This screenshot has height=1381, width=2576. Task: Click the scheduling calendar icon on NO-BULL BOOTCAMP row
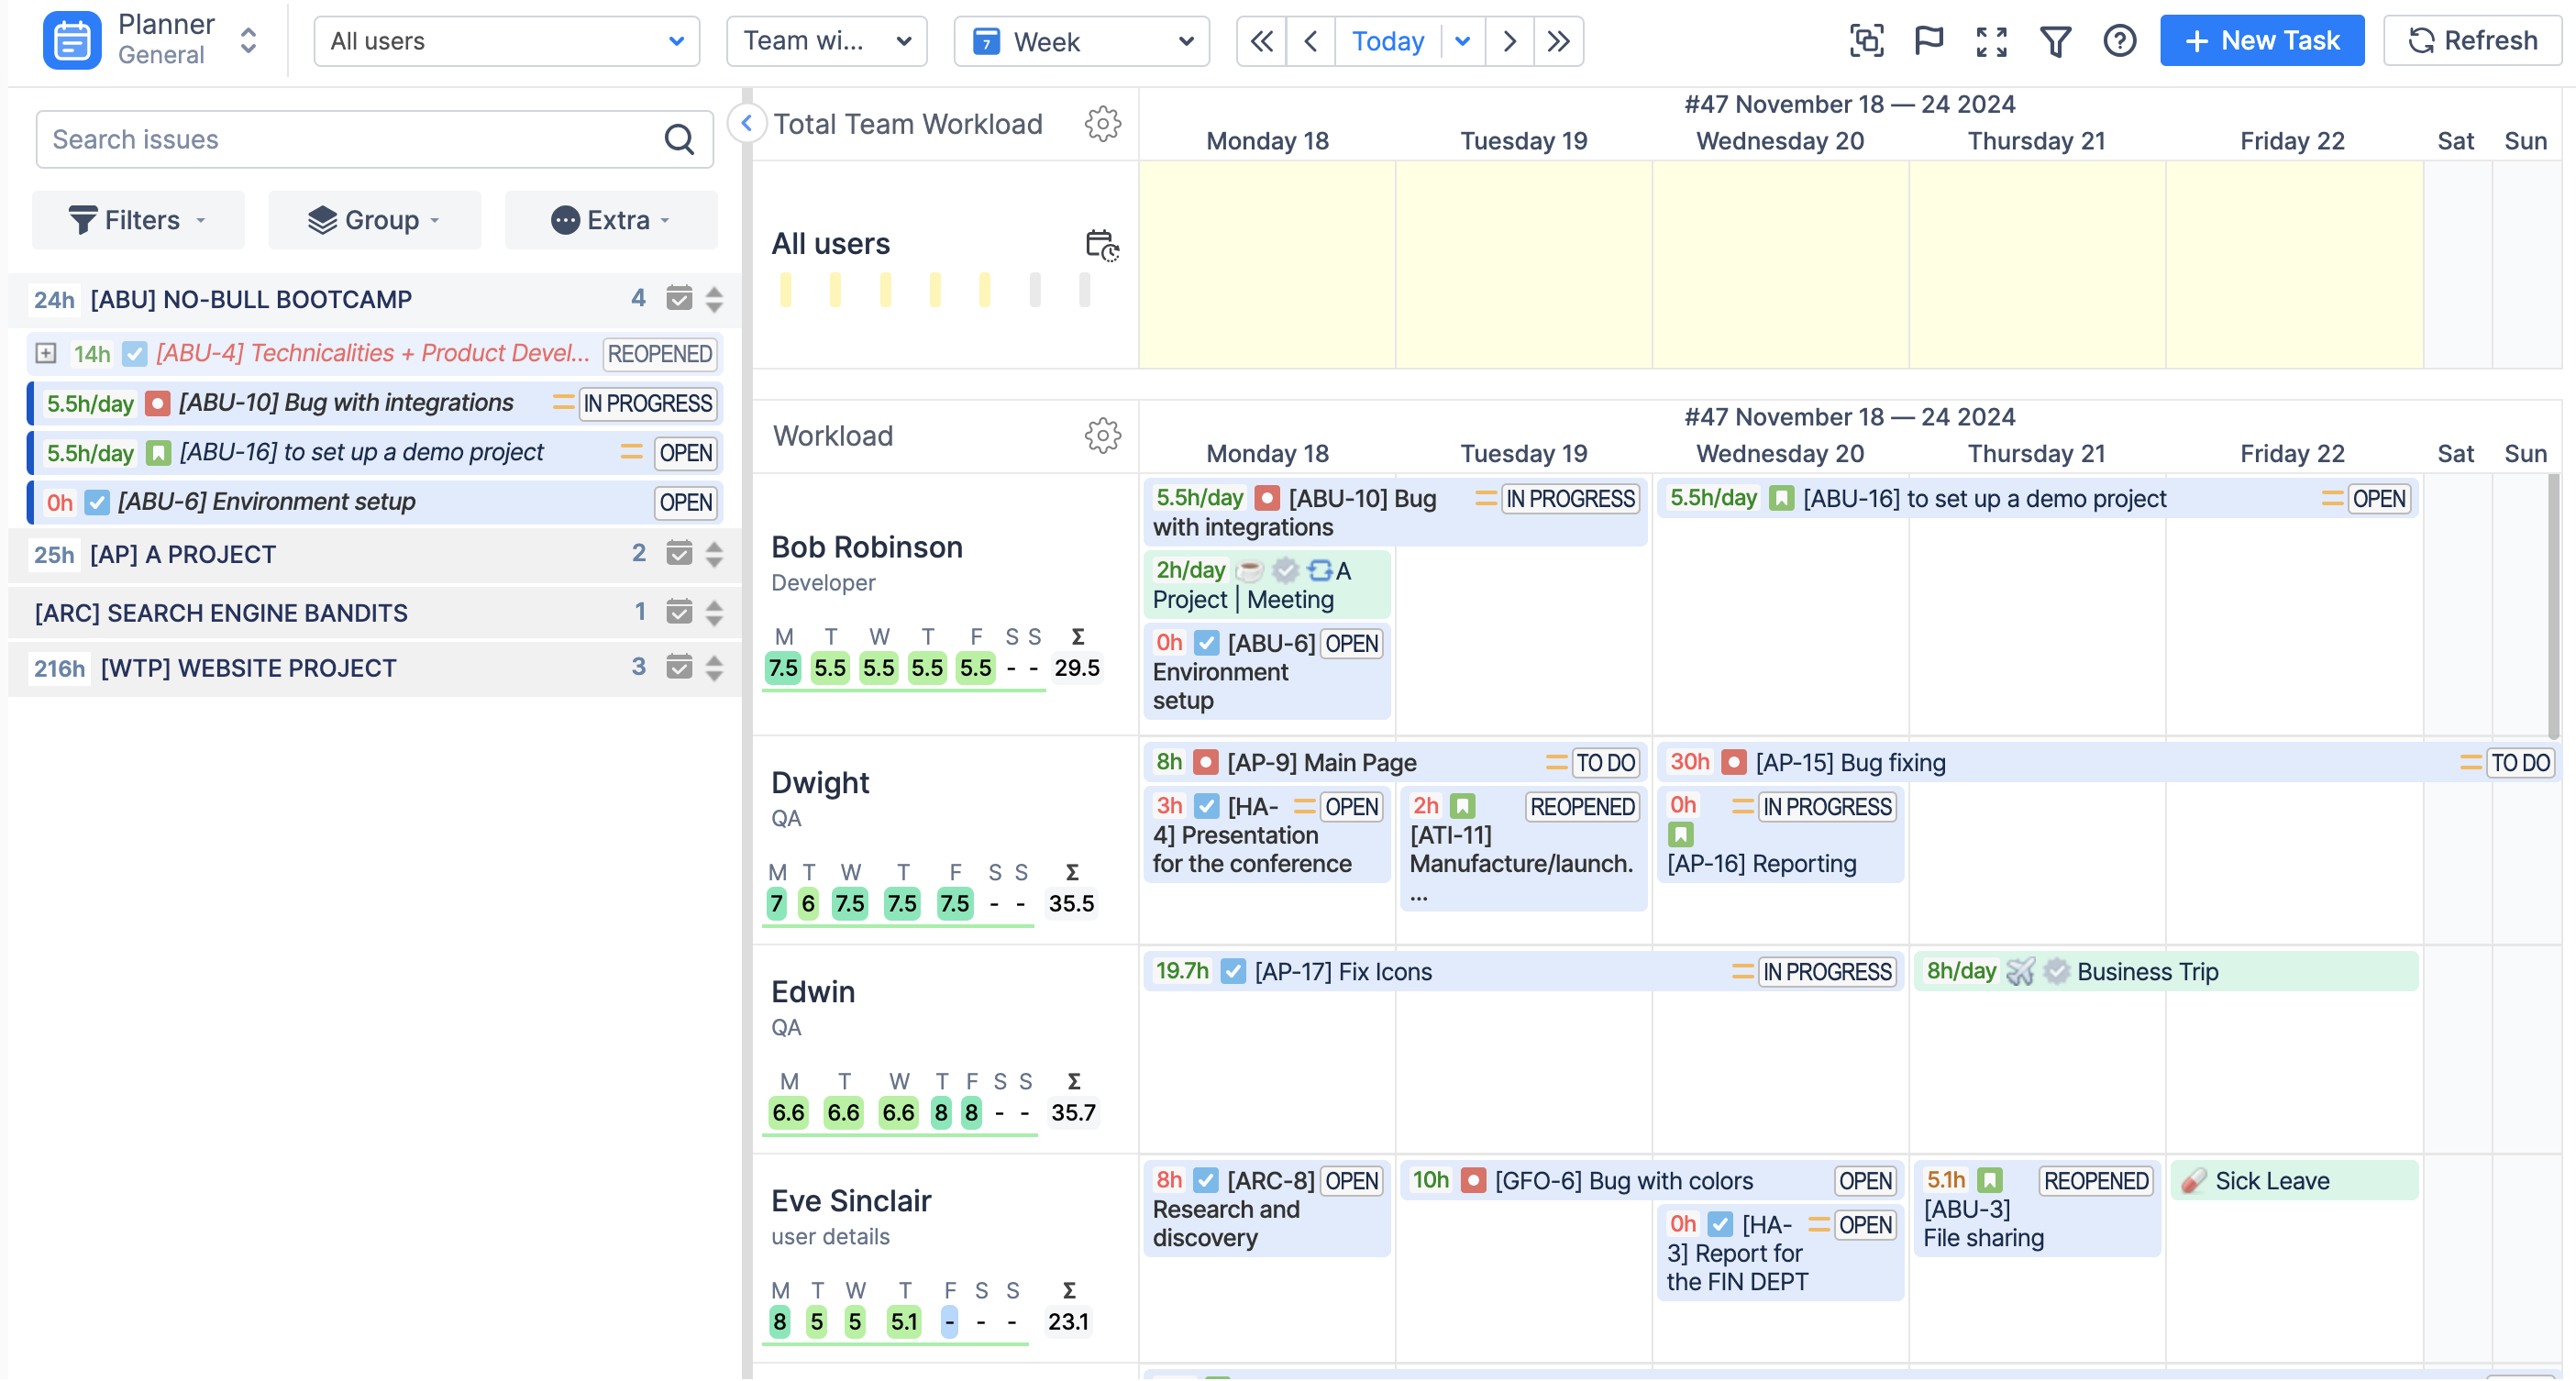point(679,298)
